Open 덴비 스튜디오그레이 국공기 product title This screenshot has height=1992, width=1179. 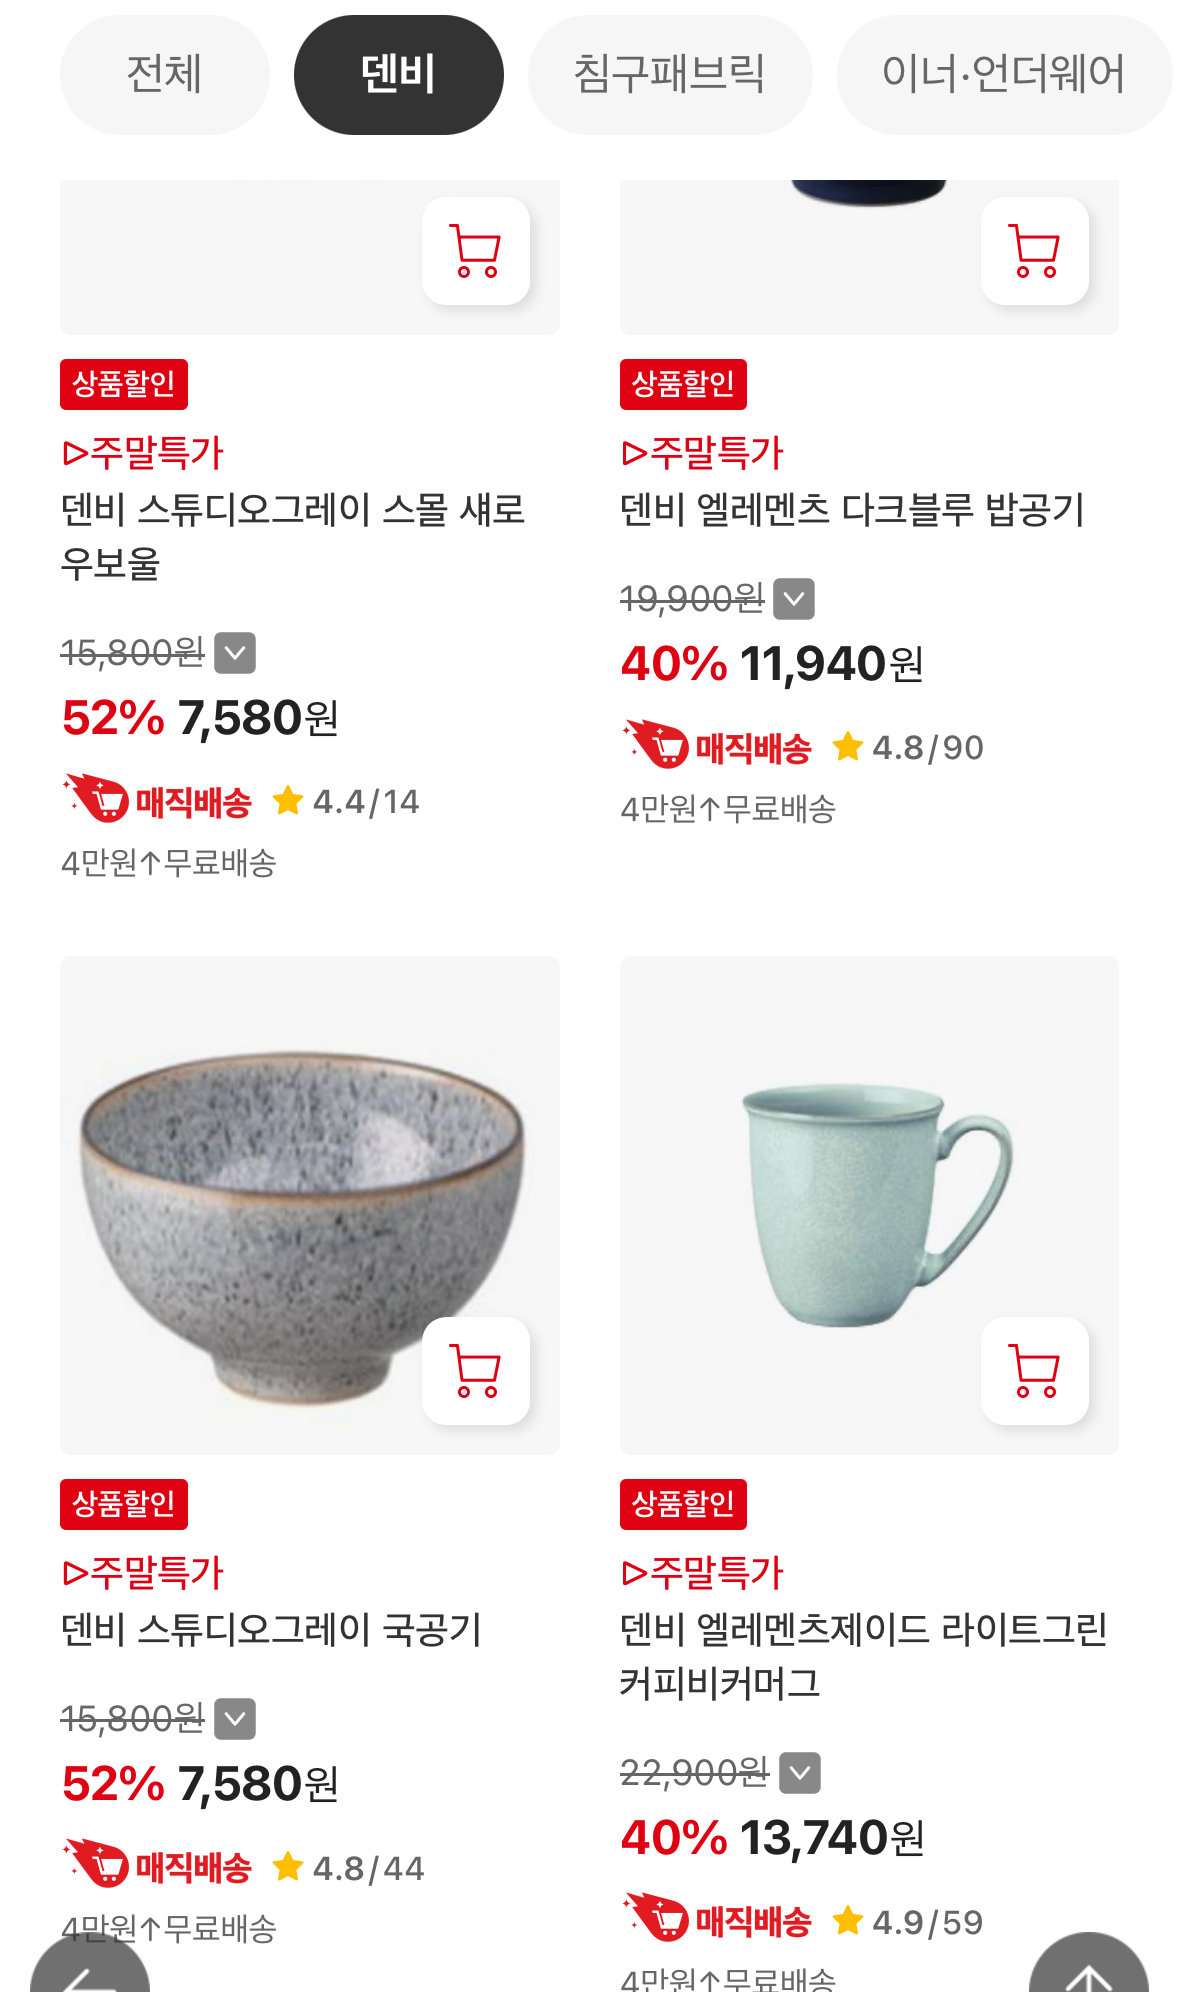(271, 1630)
